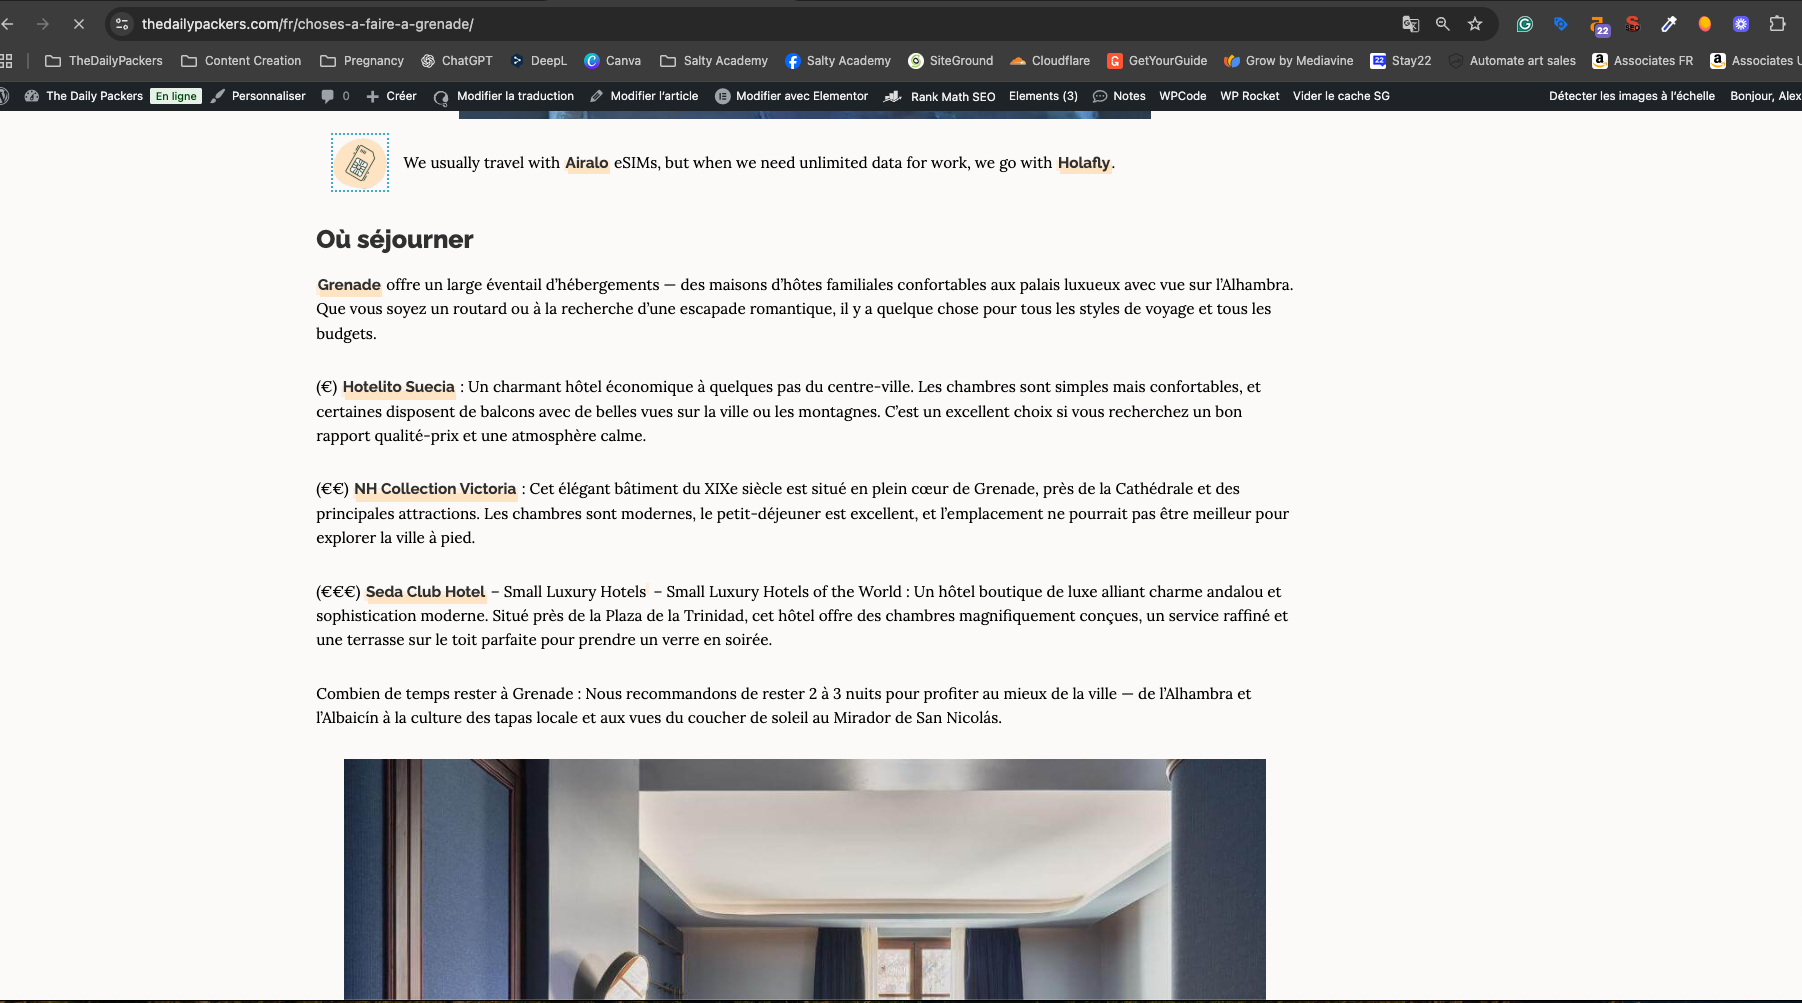Open the SiteGround bookmark

tap(951, 61)
